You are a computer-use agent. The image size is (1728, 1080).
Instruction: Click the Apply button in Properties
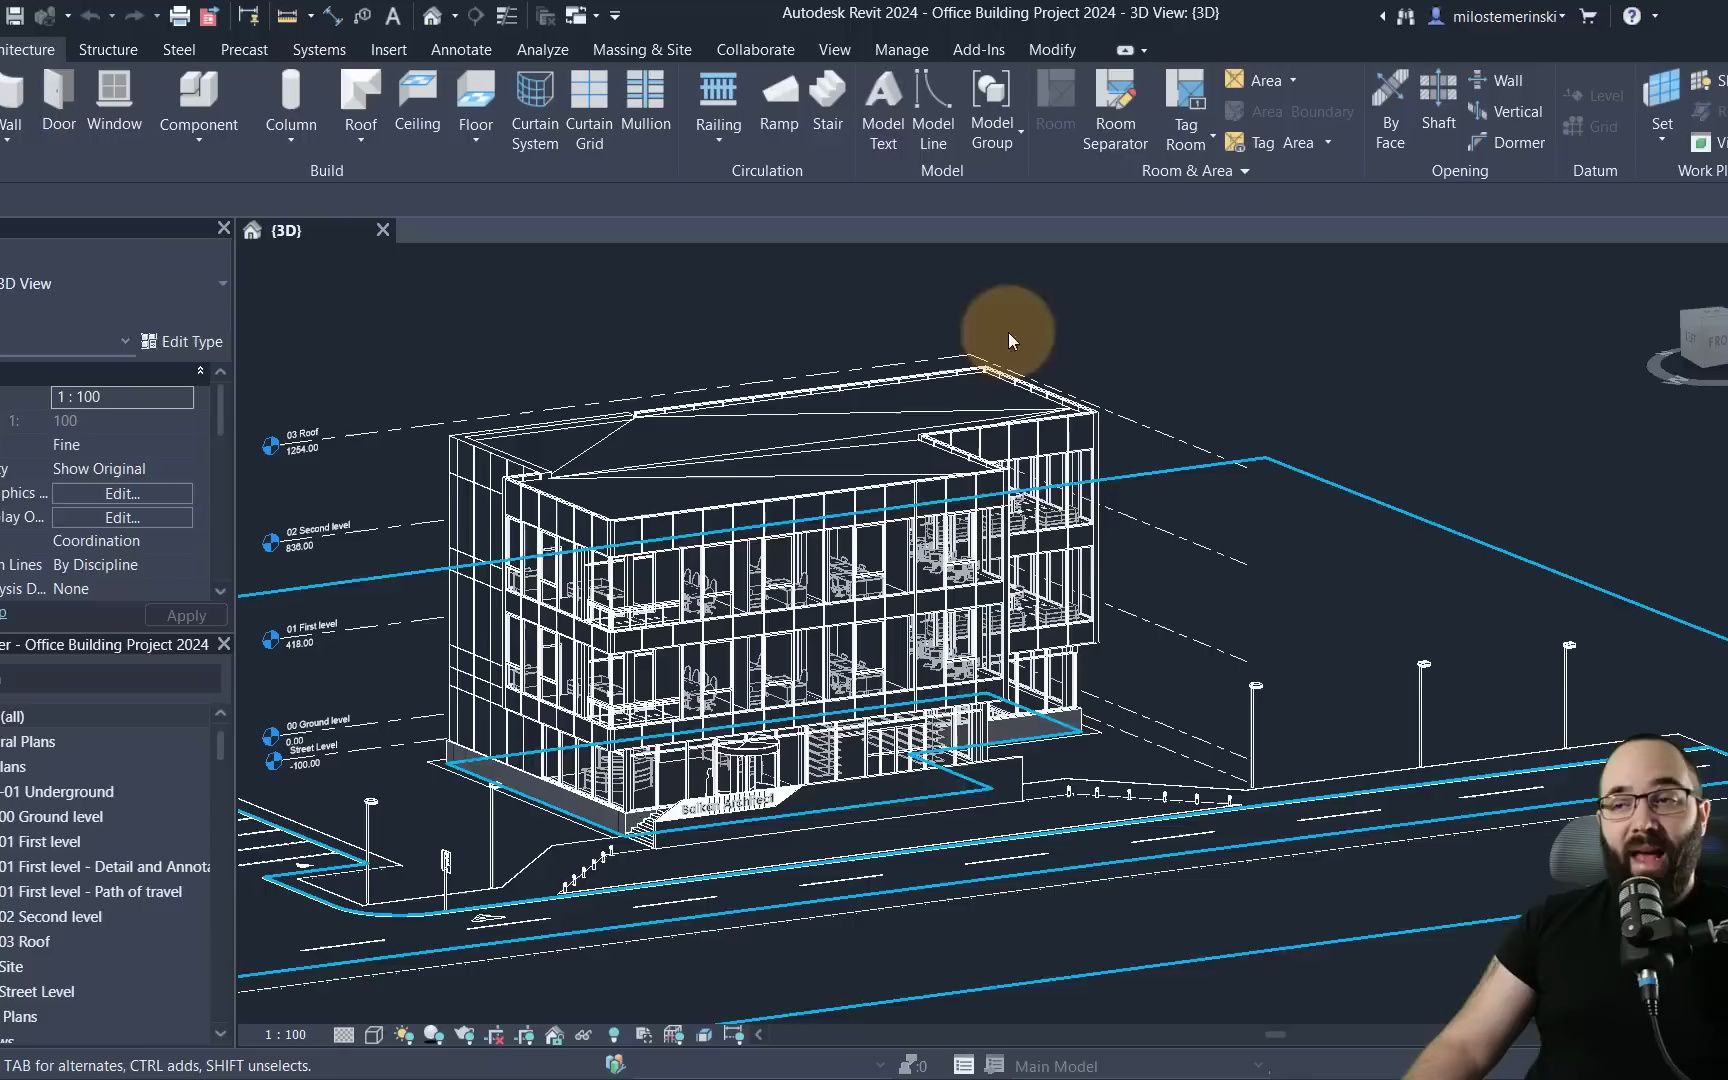click(185, 615)
